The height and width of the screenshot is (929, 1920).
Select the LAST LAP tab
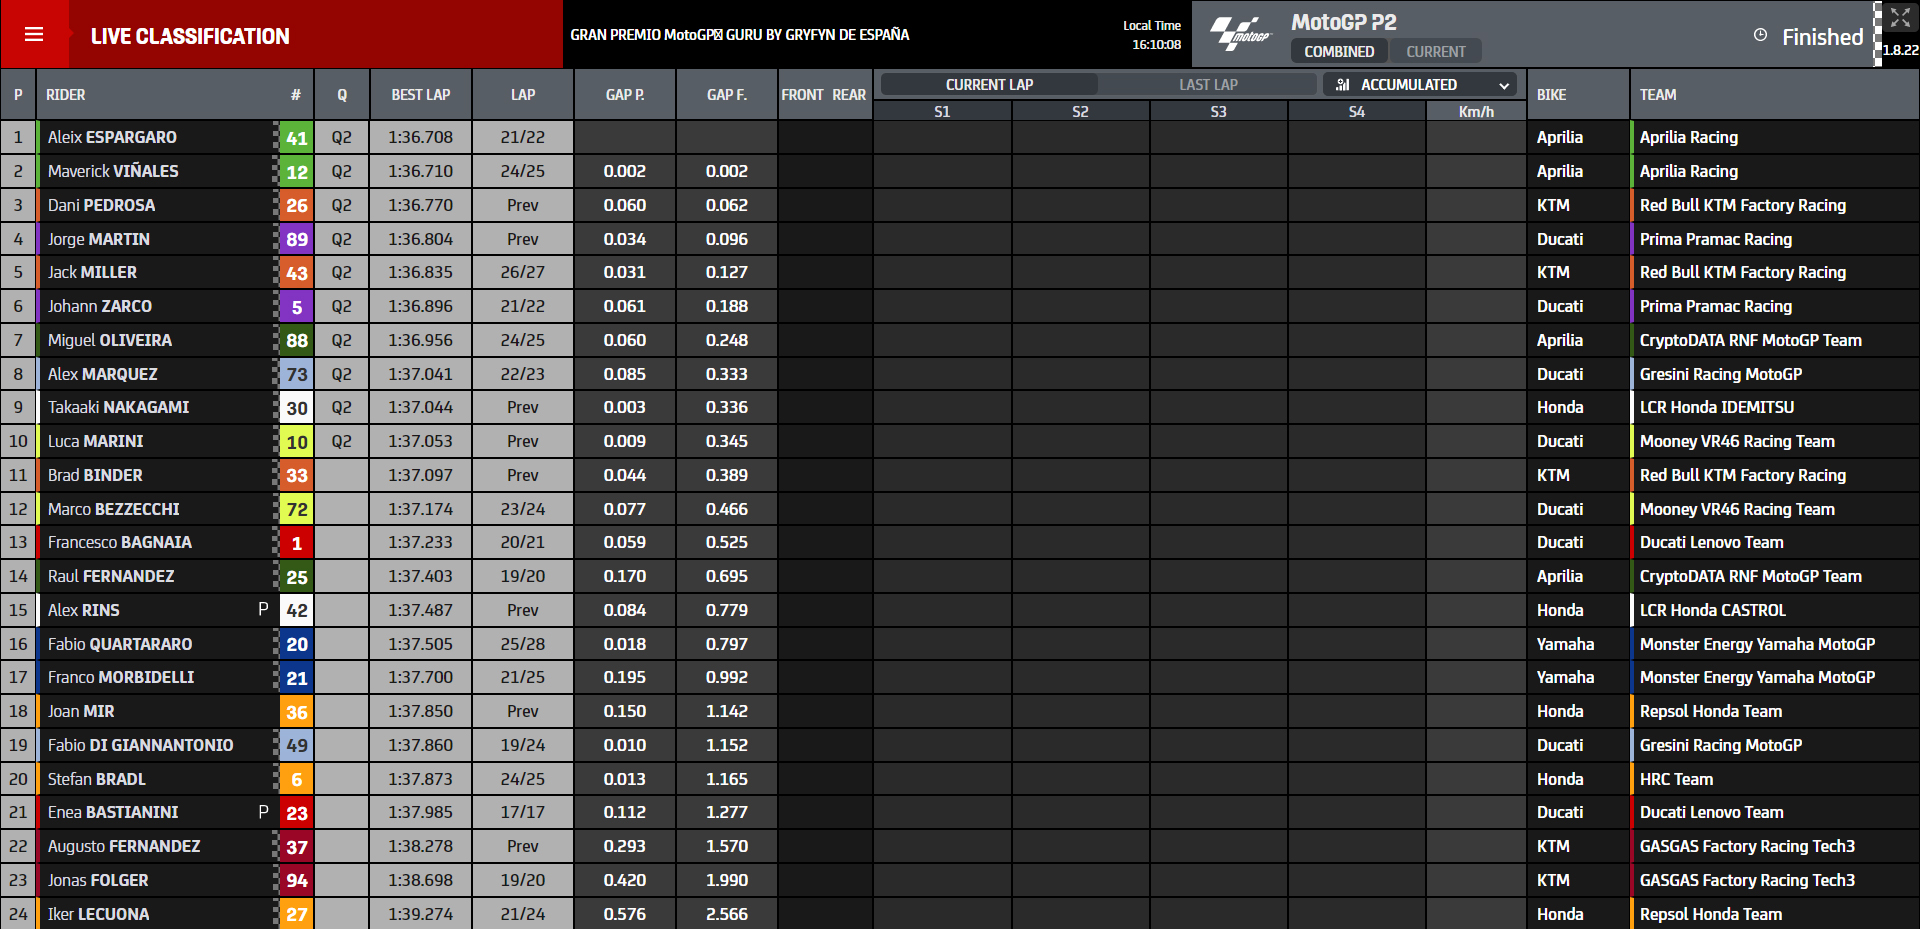[1208, 85]
